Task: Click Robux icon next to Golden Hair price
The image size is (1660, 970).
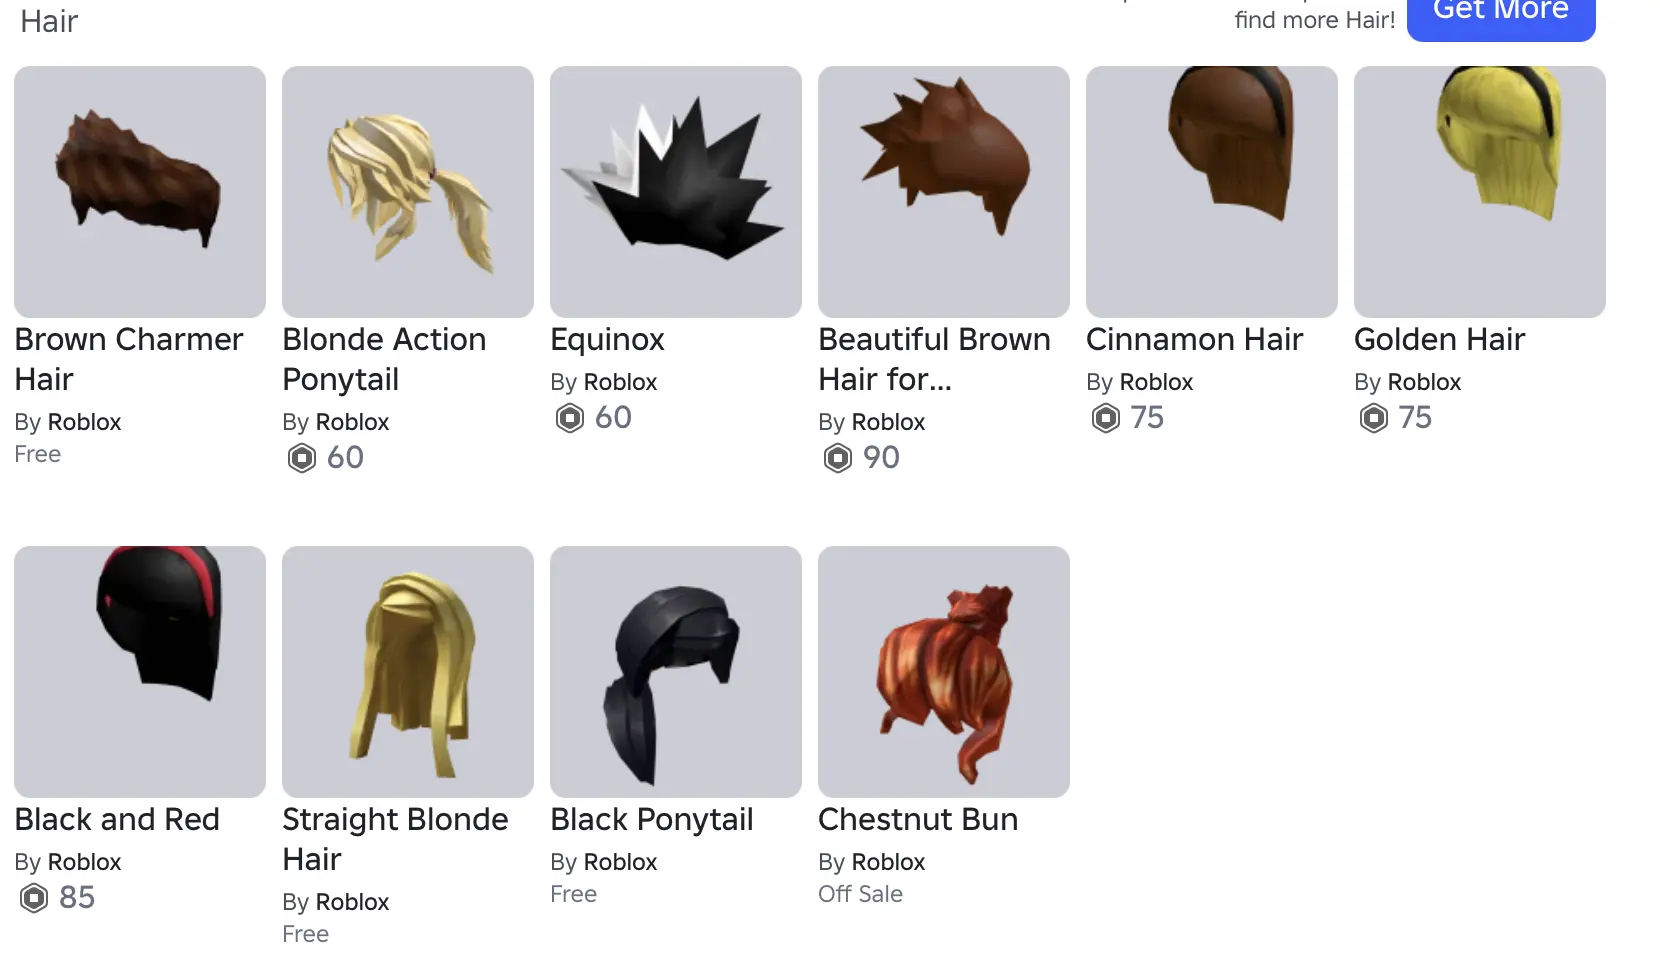Action: click(x=1374, y=418)
